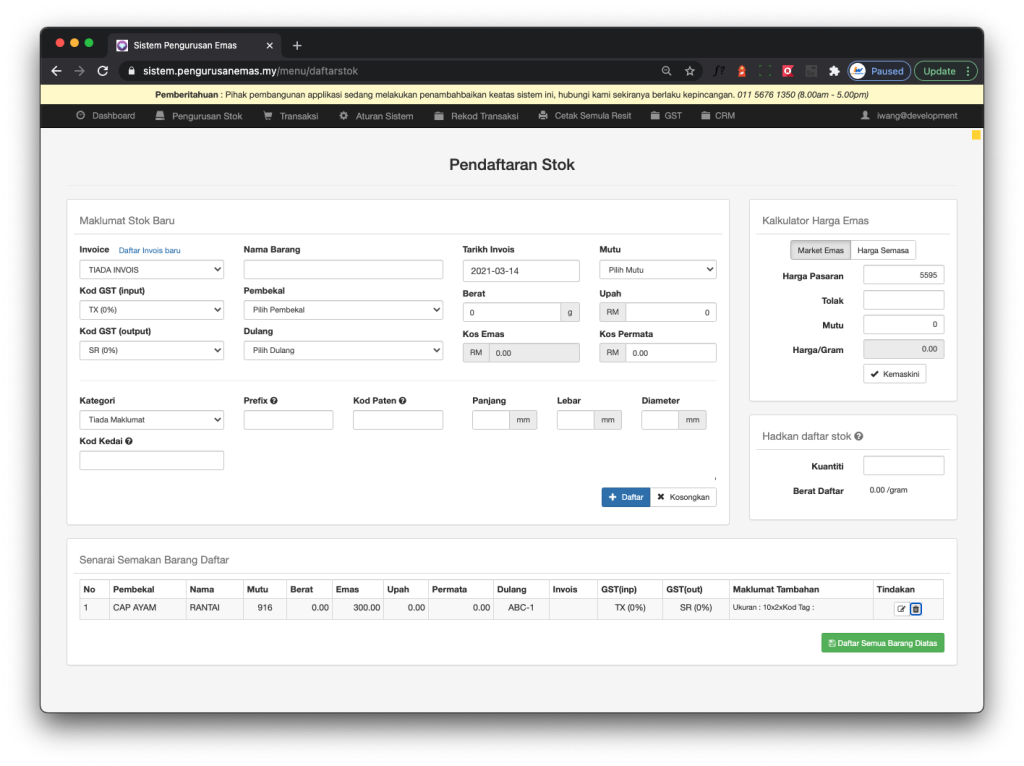Expand the Pilih Pembekal dropdown
The width and height of the screenshot is (1024, 766).
tap(342, 310)
